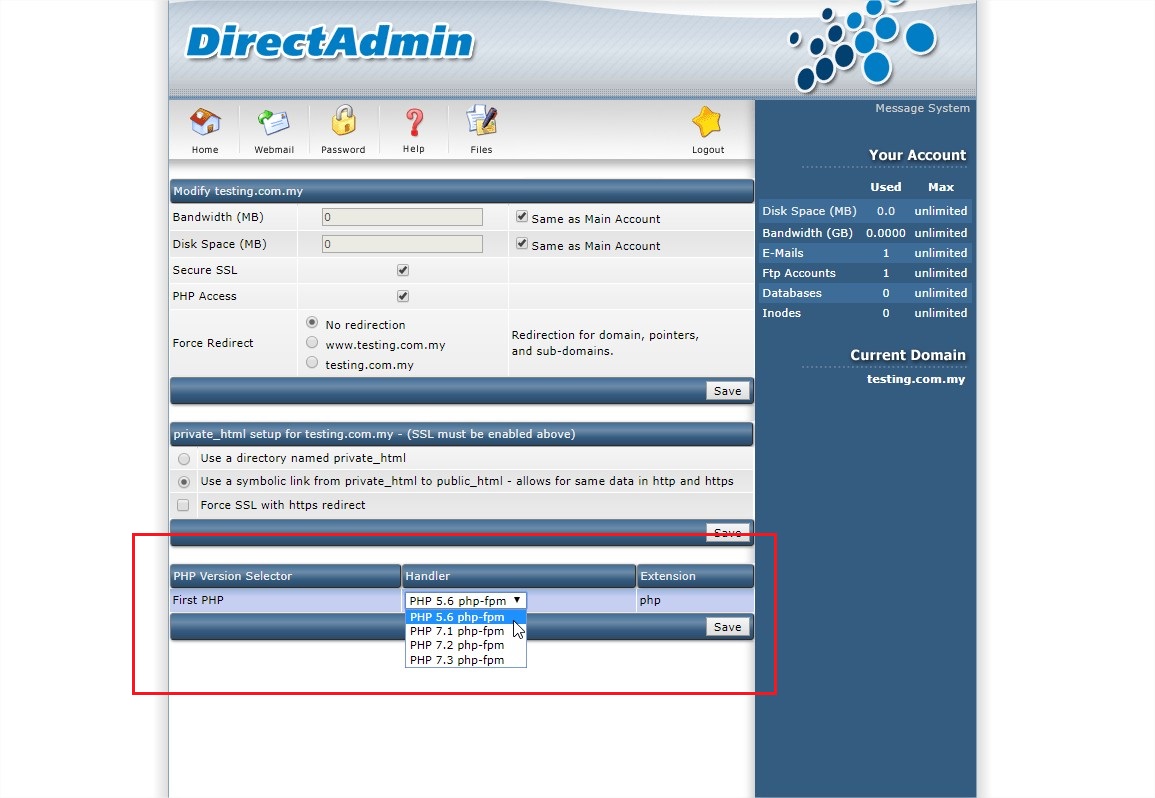Select symbolic link to public_html option
Viewport: 1155px width, 798px height.
(x=184, y=482)
